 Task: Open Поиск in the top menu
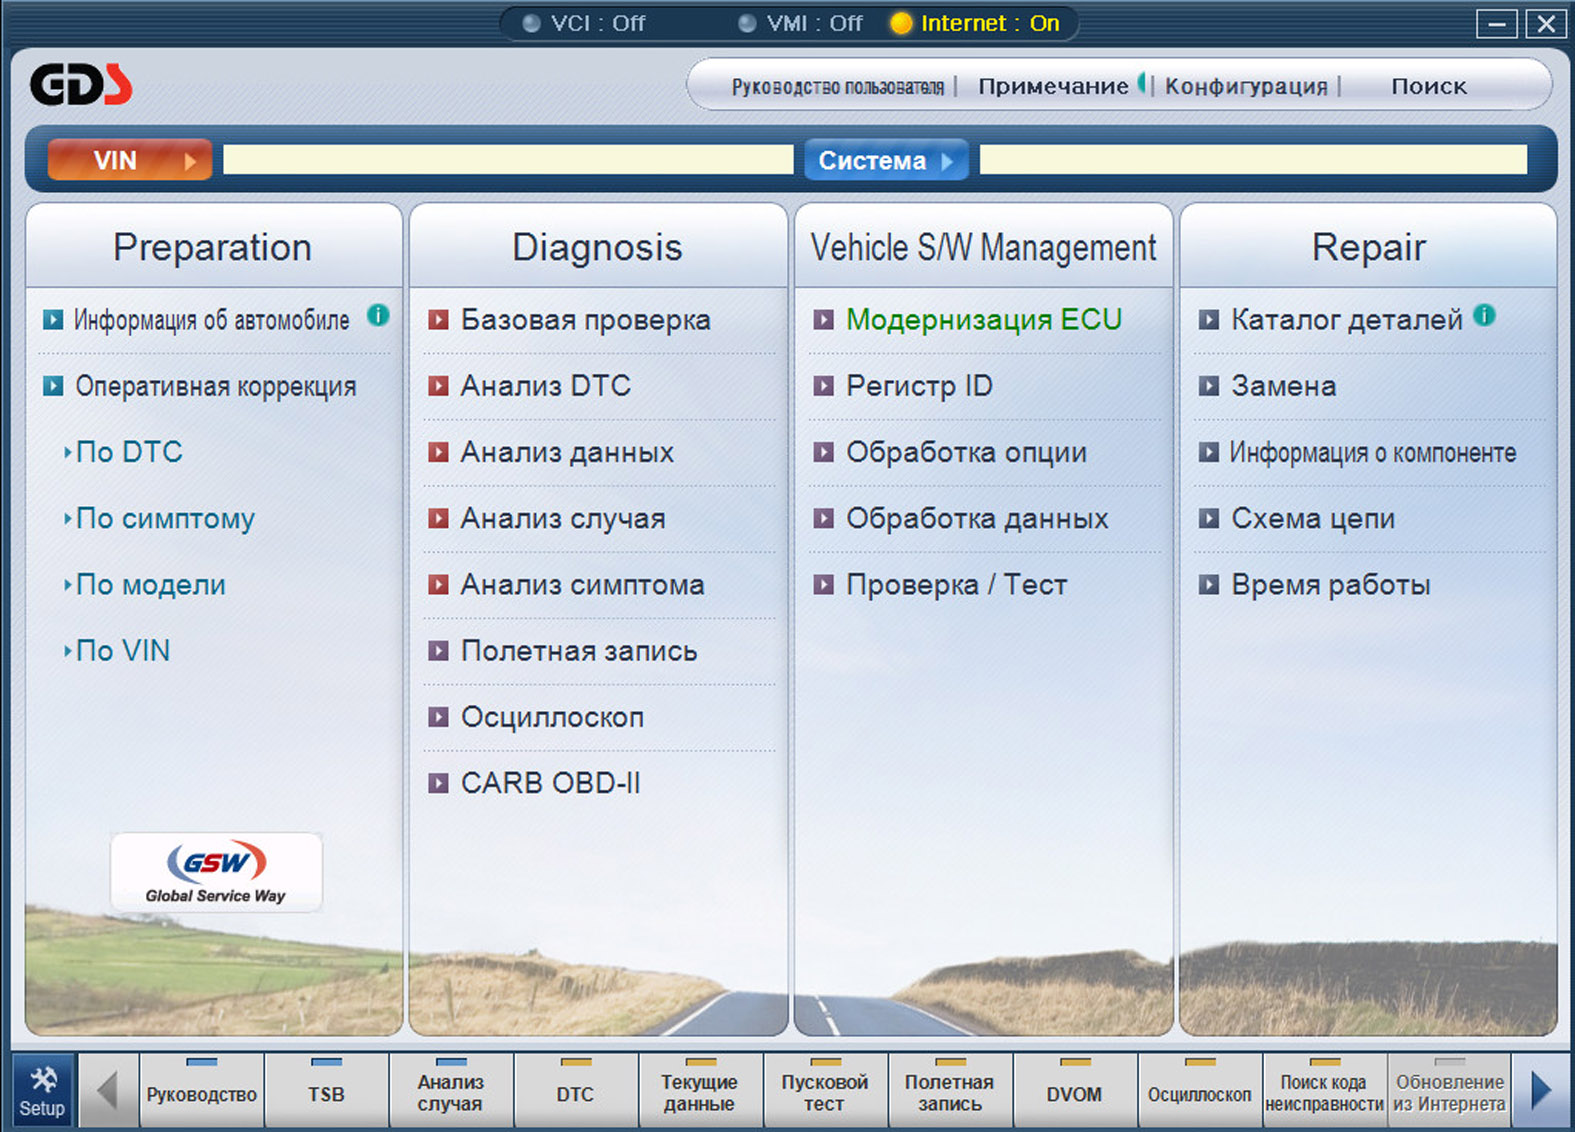tap(1428, 86)
